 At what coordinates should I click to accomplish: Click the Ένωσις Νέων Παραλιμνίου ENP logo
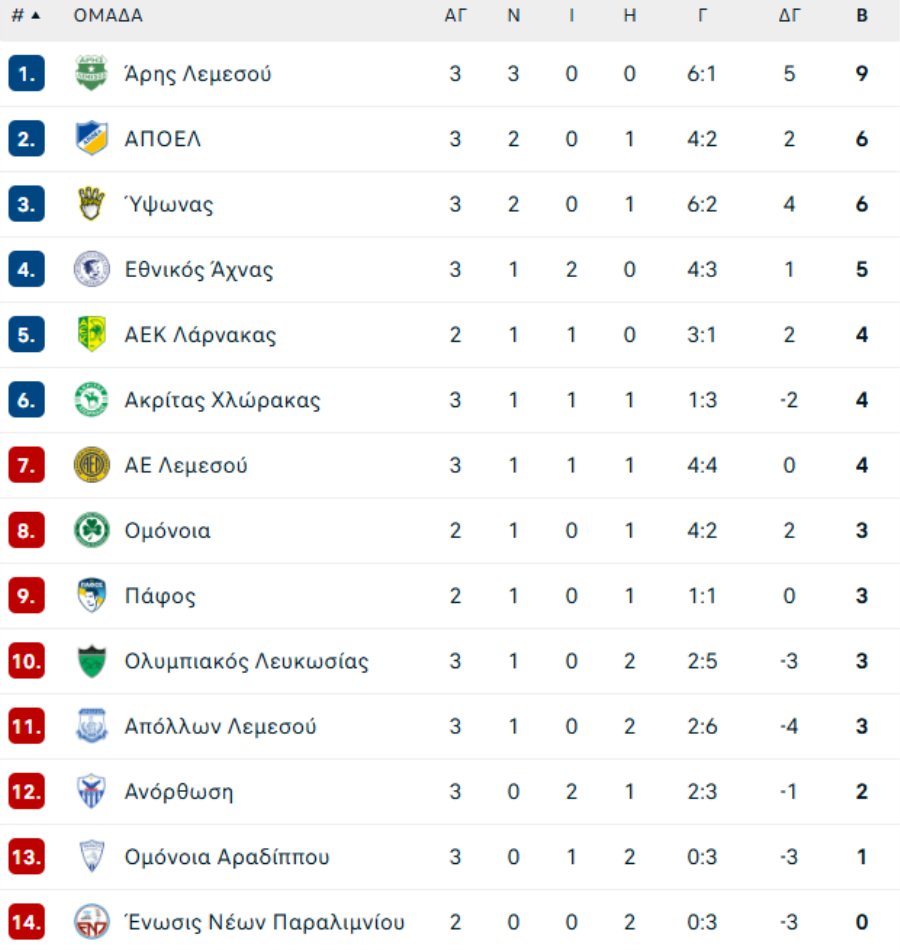pos(92,922)
